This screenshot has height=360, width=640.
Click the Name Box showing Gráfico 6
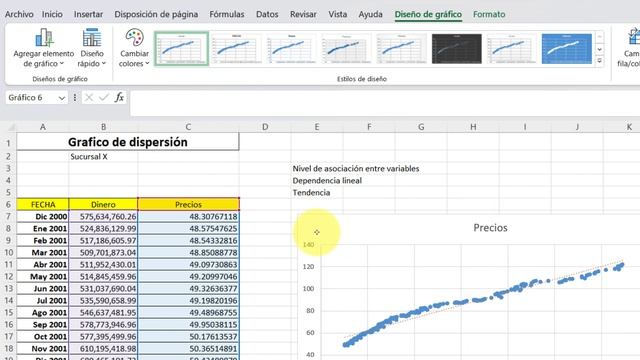pos(31,98)
